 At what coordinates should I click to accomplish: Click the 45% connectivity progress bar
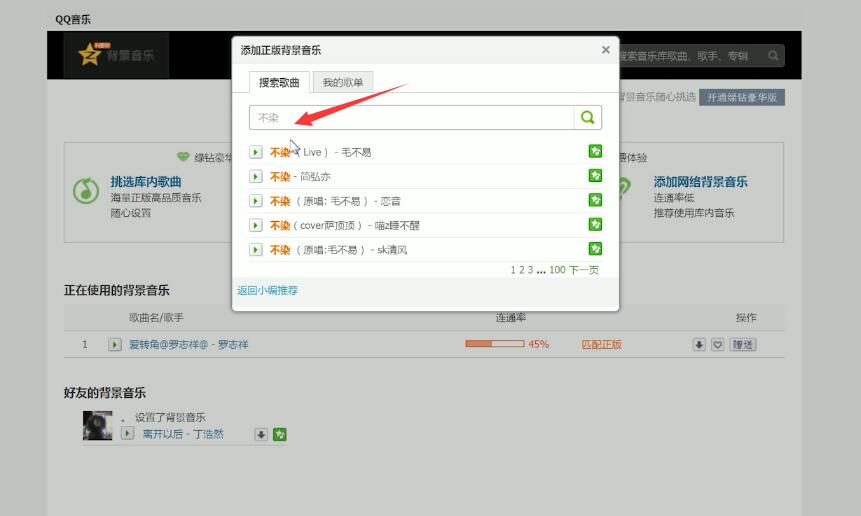tap(495, 344)
